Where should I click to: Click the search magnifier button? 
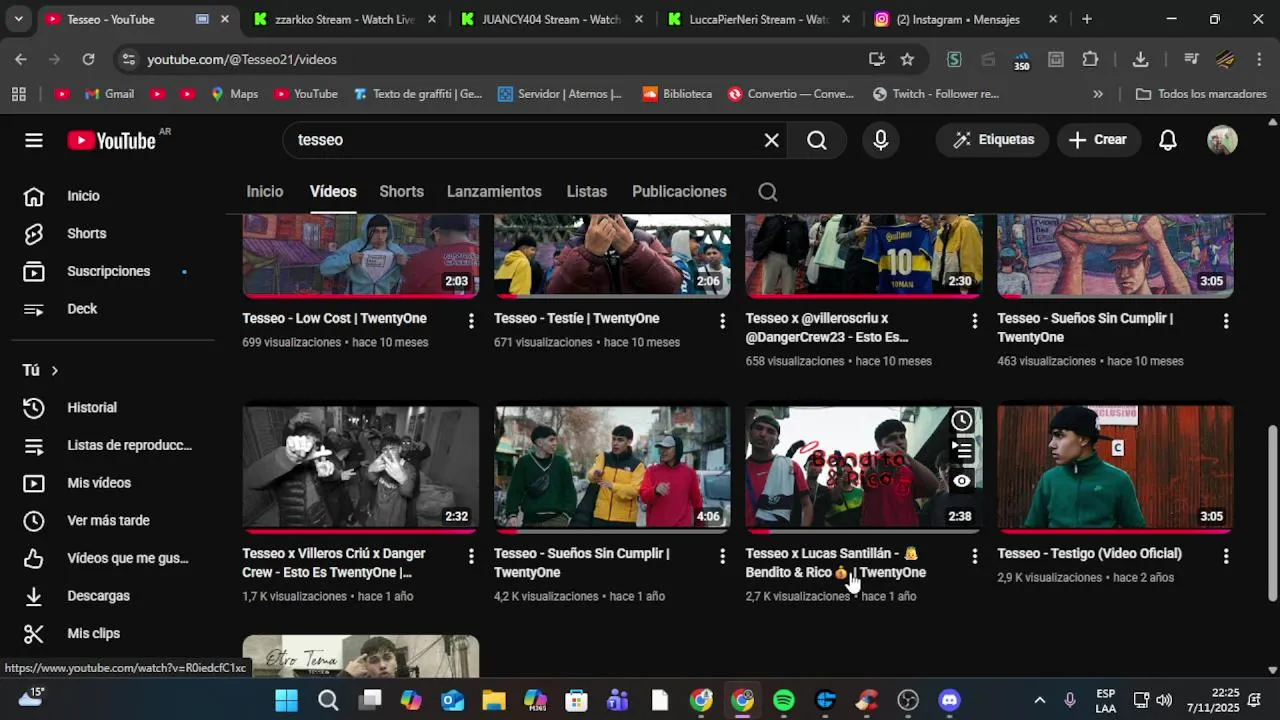click(x=817, y=140)
